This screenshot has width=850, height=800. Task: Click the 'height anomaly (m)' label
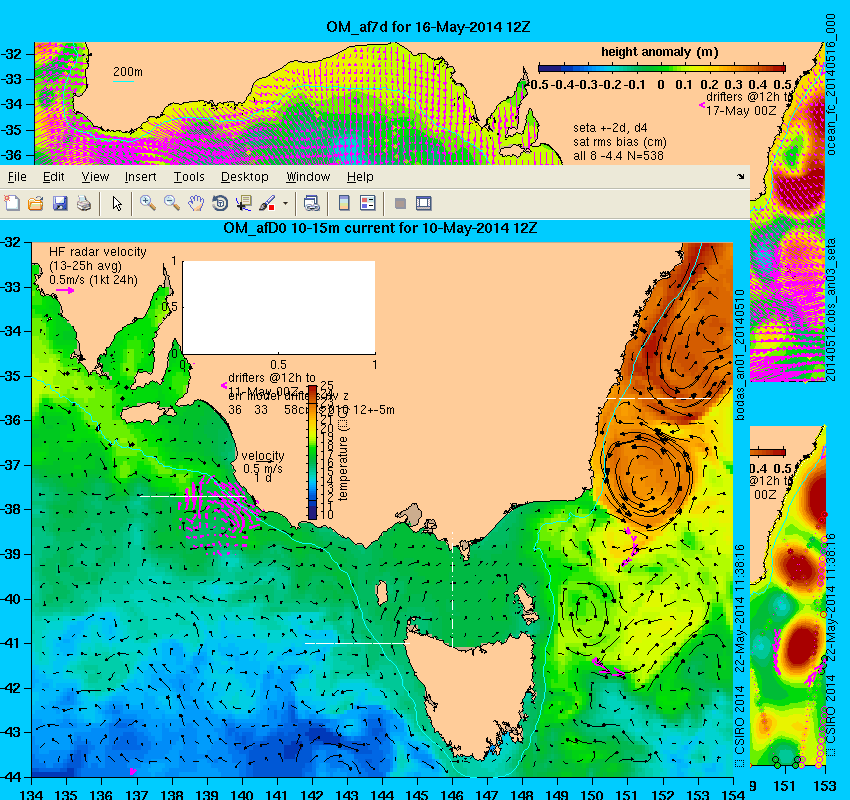click(660, 52)
